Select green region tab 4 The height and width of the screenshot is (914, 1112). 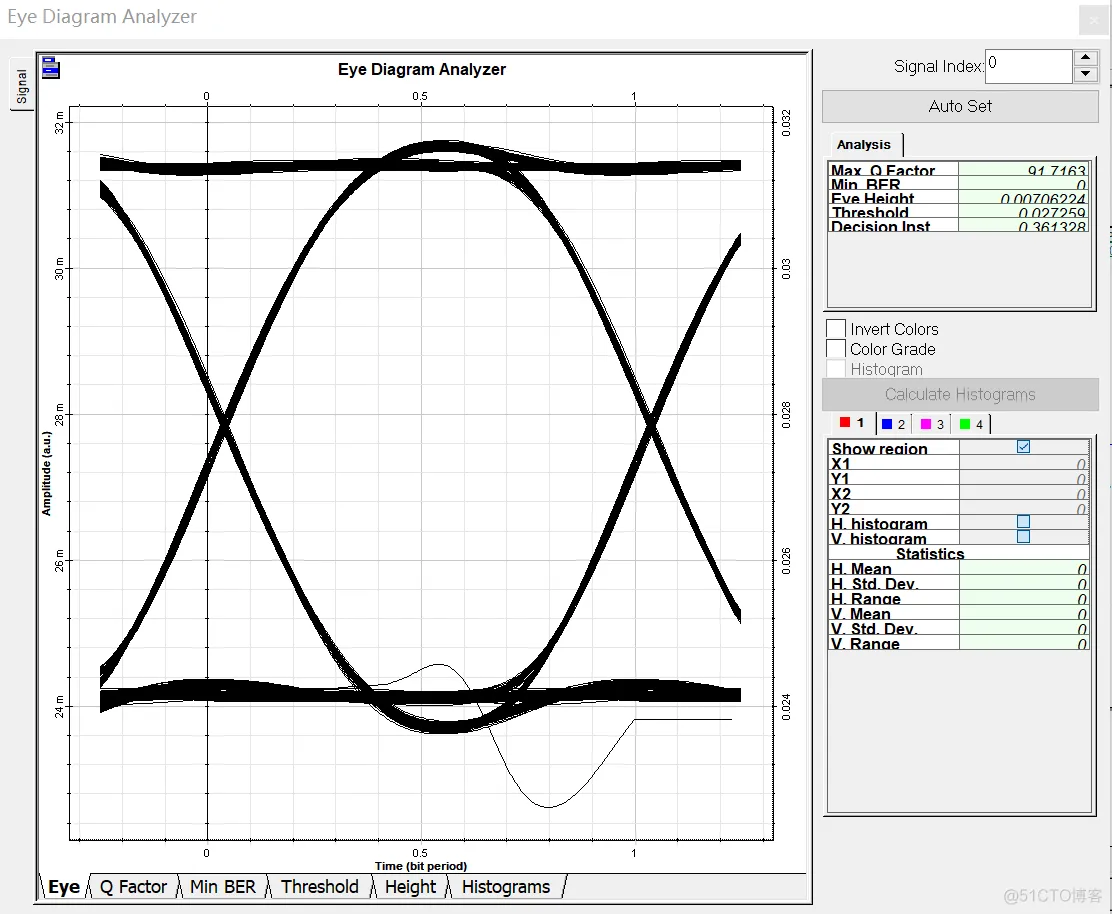(971, 424)
